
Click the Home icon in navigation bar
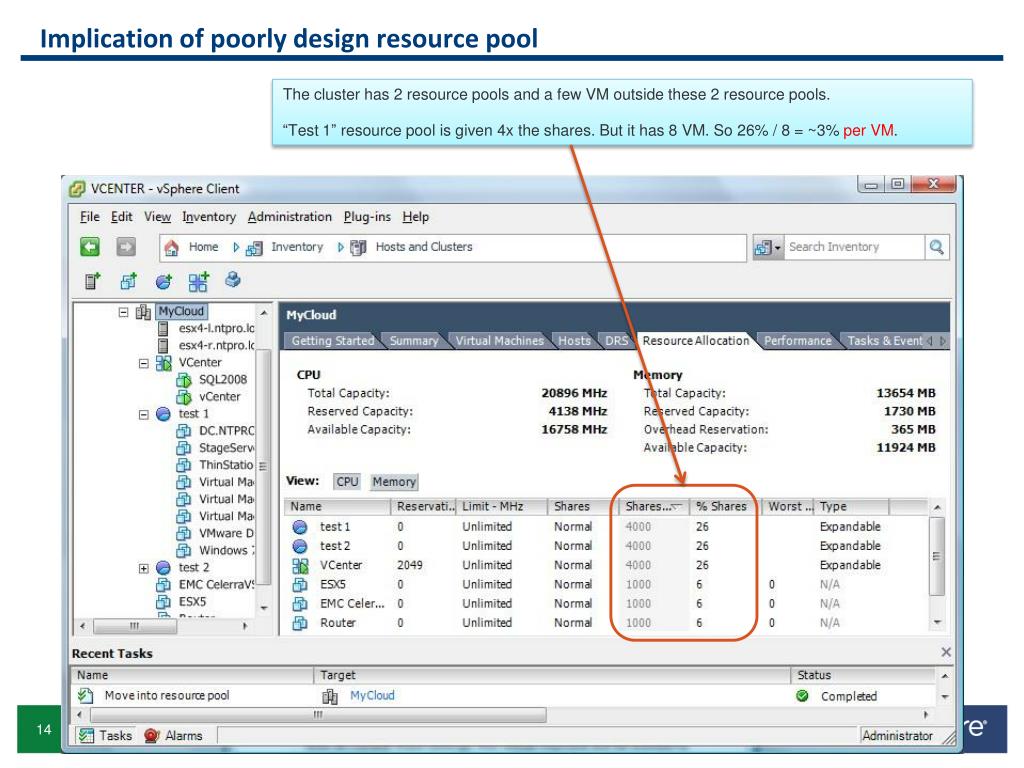(170, 248)
